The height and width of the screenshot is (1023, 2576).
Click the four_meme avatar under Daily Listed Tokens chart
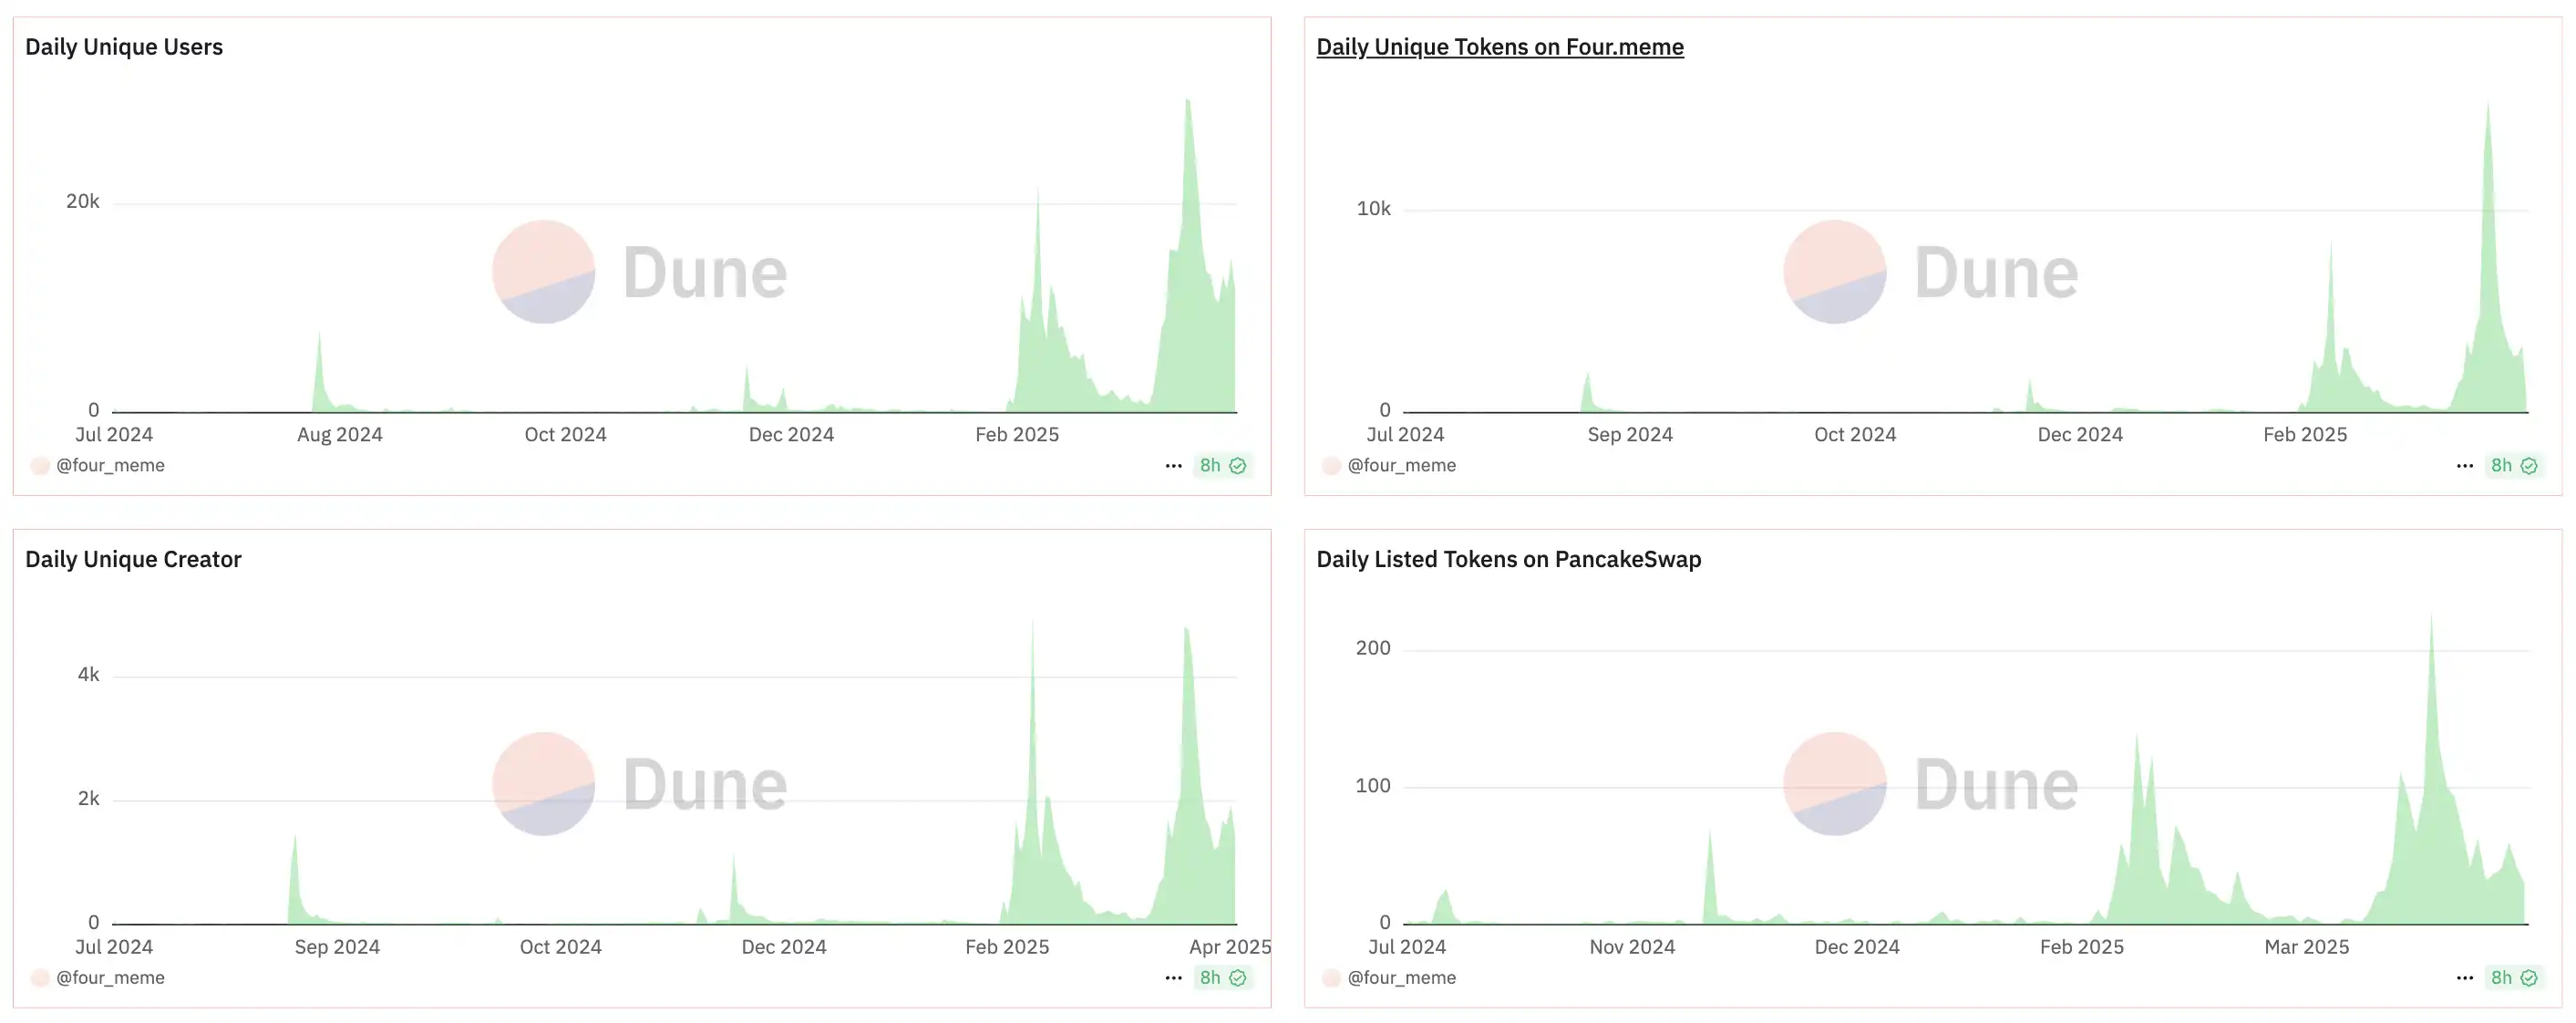coord(1331,977)
